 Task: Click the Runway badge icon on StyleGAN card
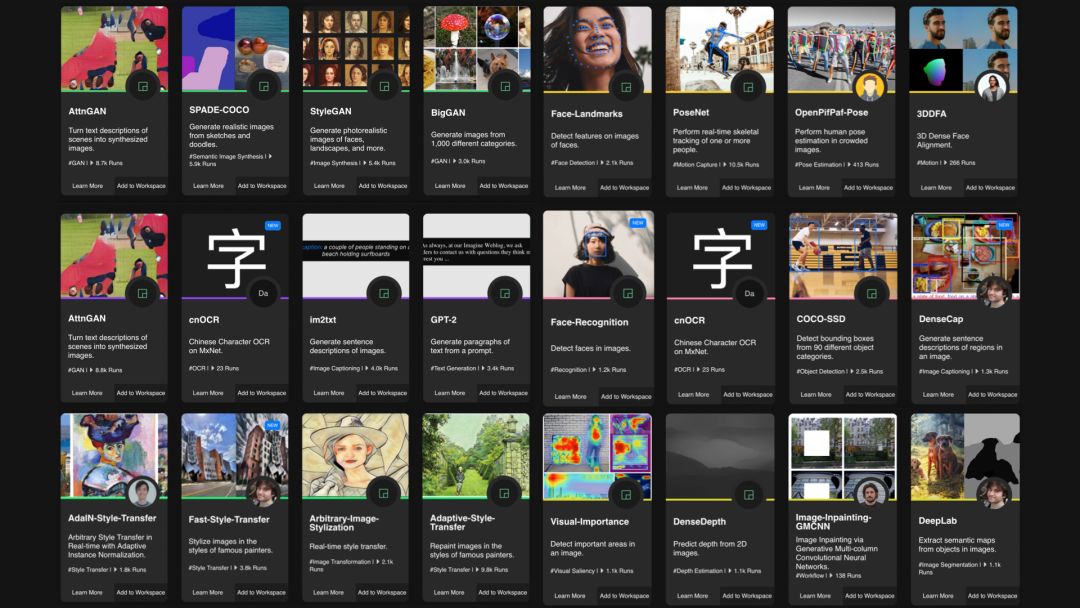pyautogui.click(x=384, y=87)
